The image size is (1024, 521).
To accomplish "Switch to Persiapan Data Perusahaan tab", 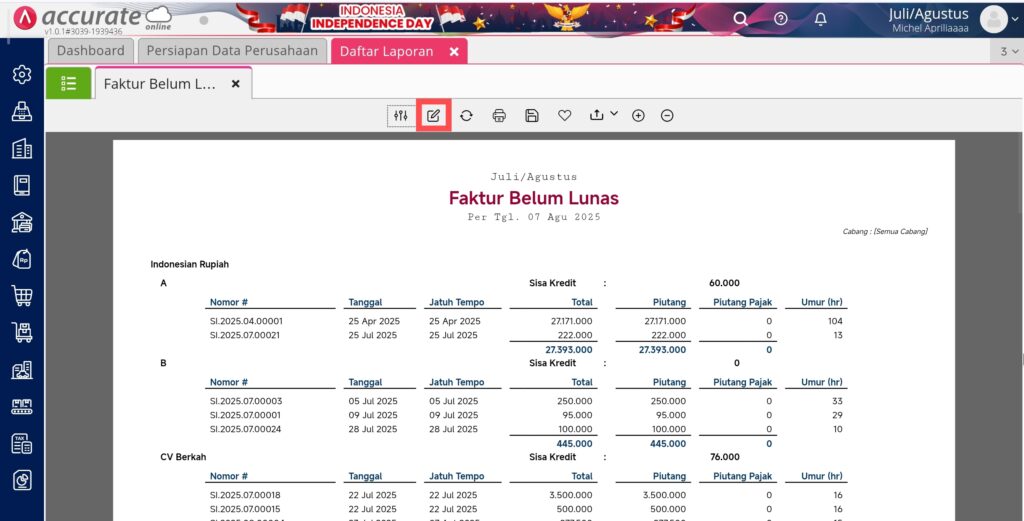I will click(x=232, y=51).
